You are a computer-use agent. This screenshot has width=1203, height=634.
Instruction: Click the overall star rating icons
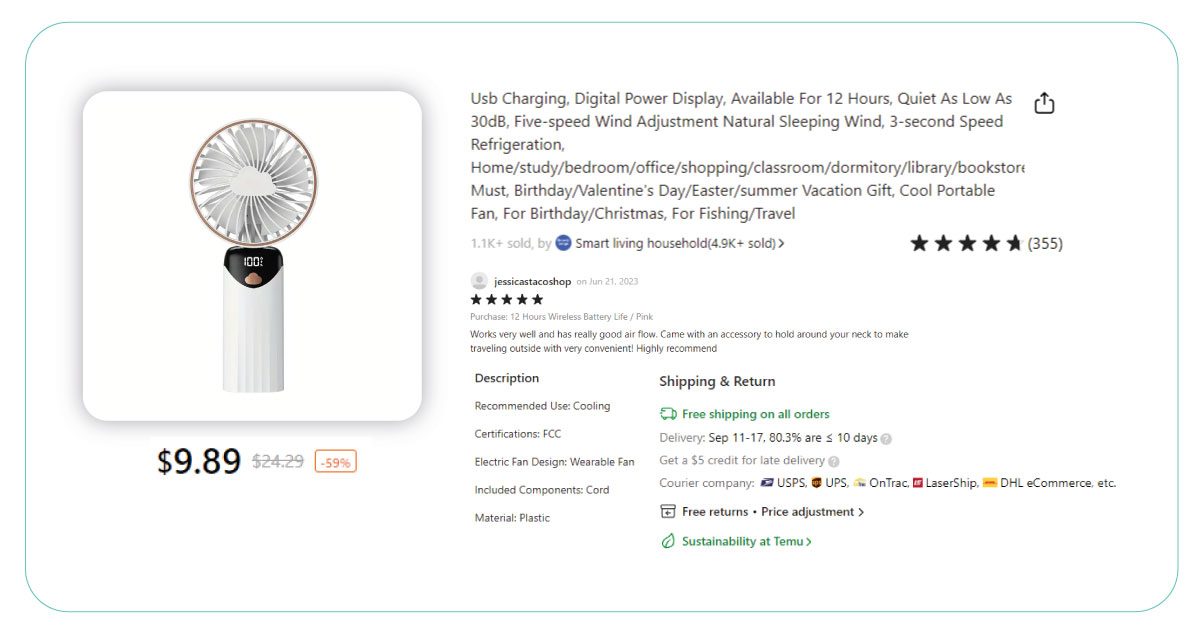tap(966, 243)
